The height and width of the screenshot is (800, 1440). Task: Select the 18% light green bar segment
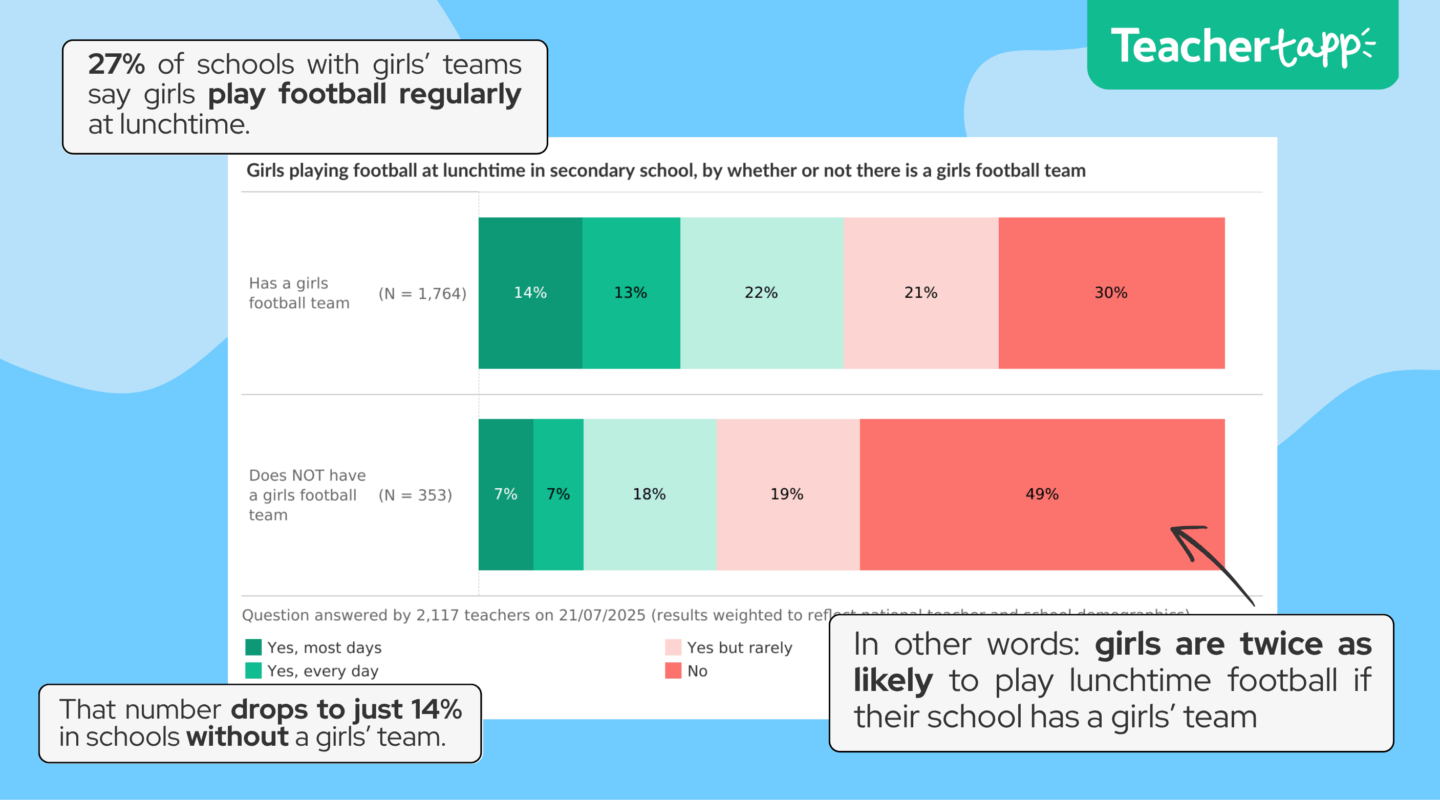click(x=649, y=494)
